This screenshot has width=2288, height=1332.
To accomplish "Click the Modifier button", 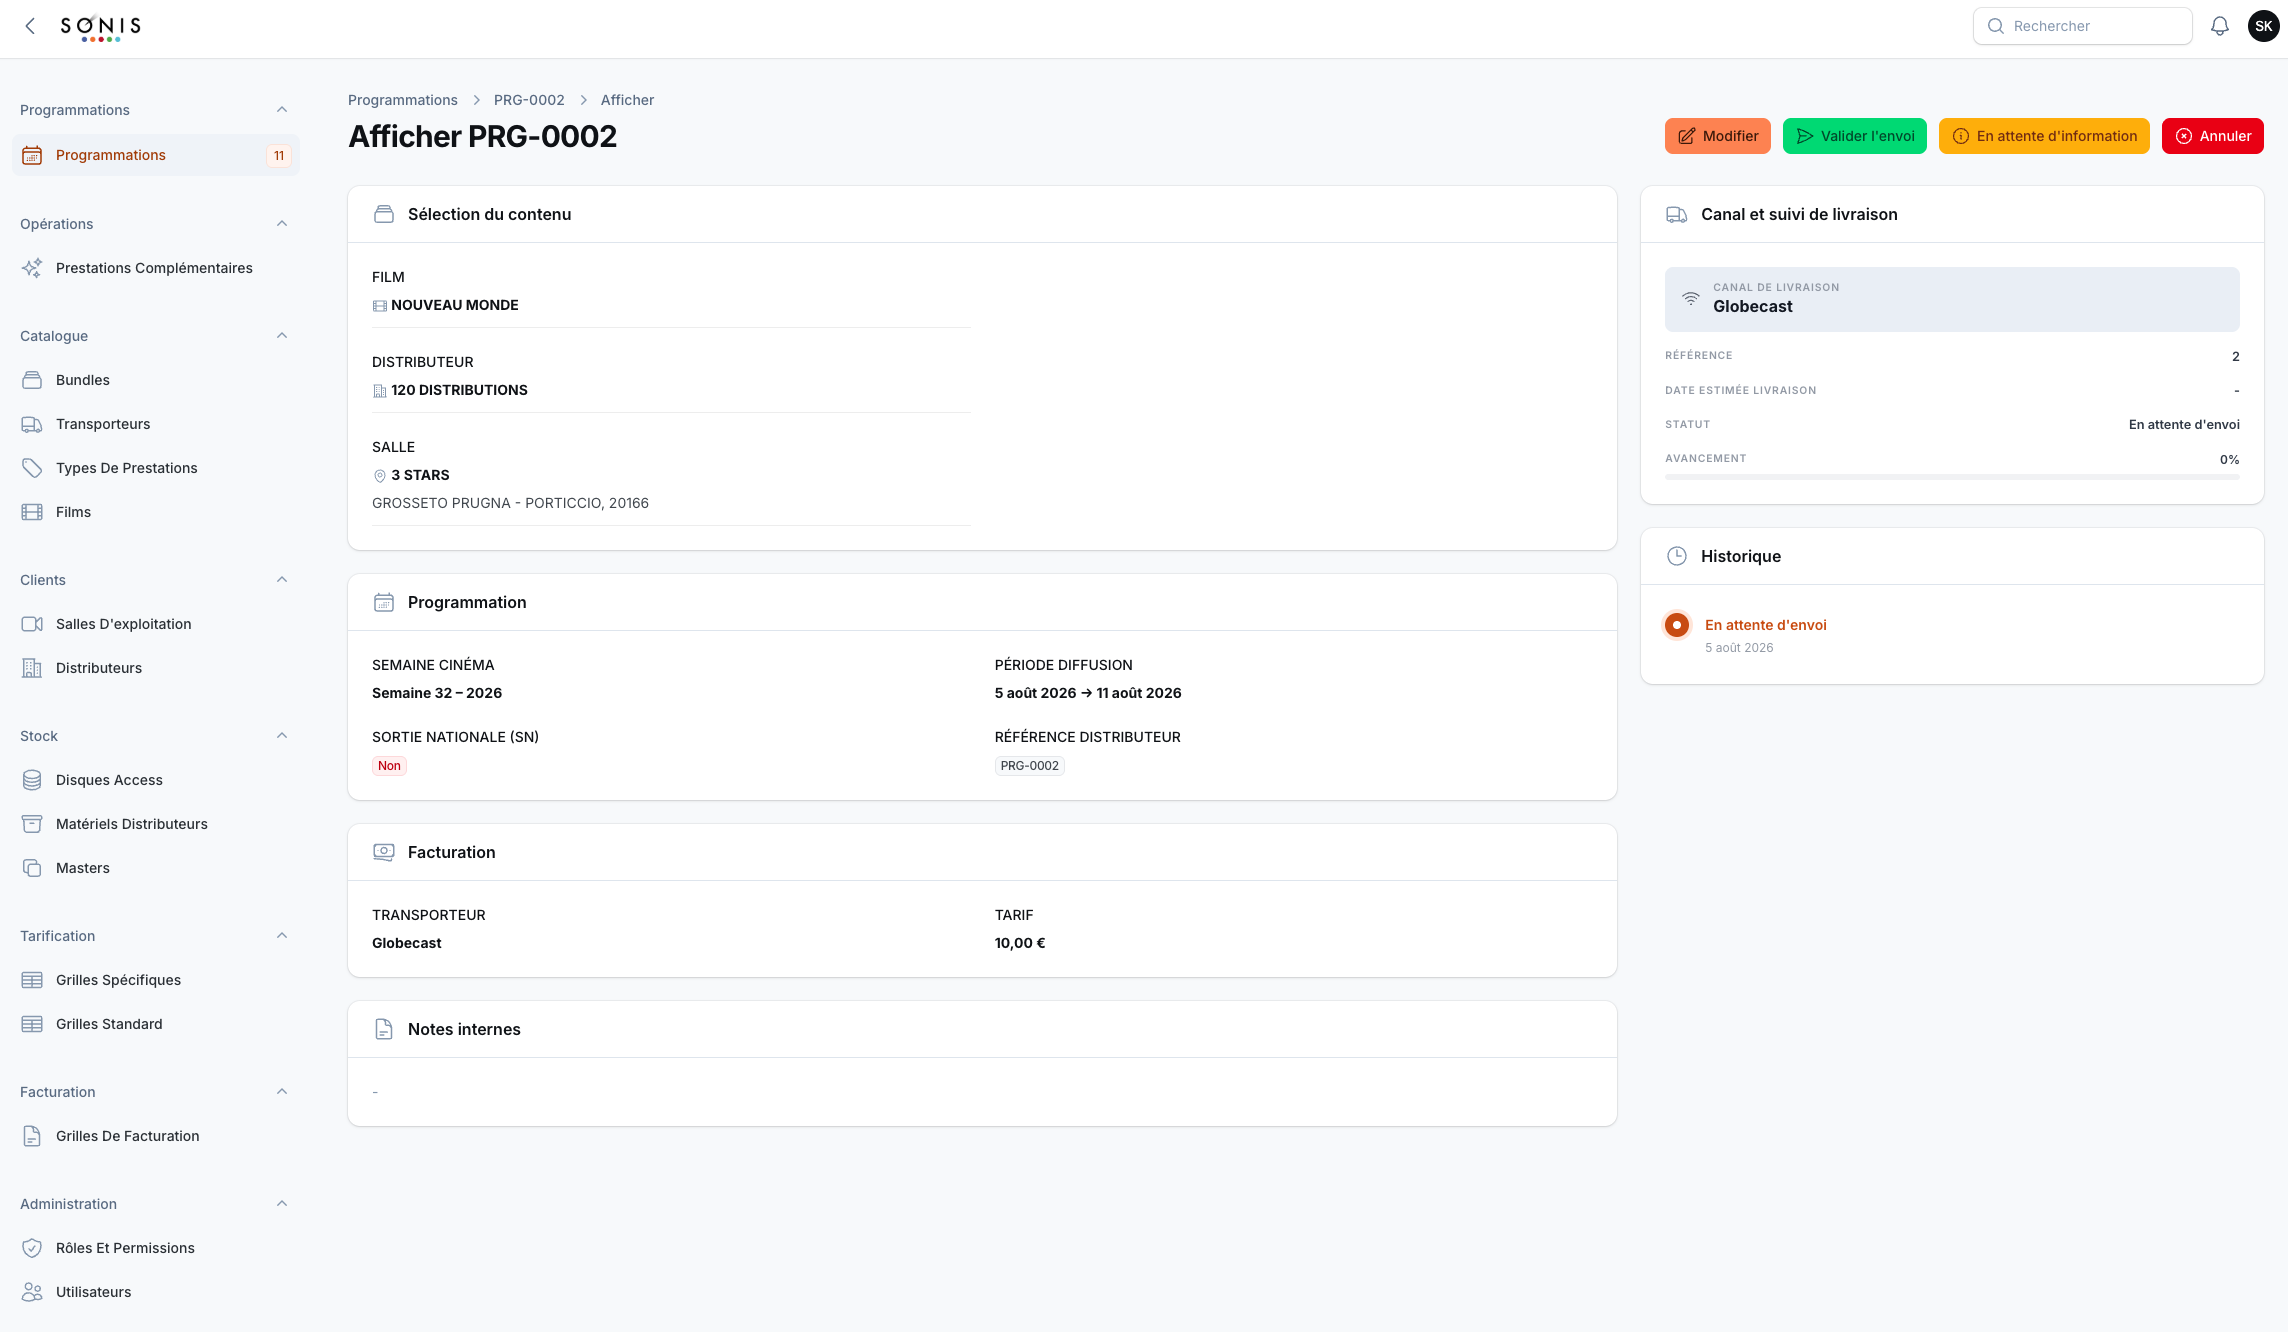I will click(1717, 136).
